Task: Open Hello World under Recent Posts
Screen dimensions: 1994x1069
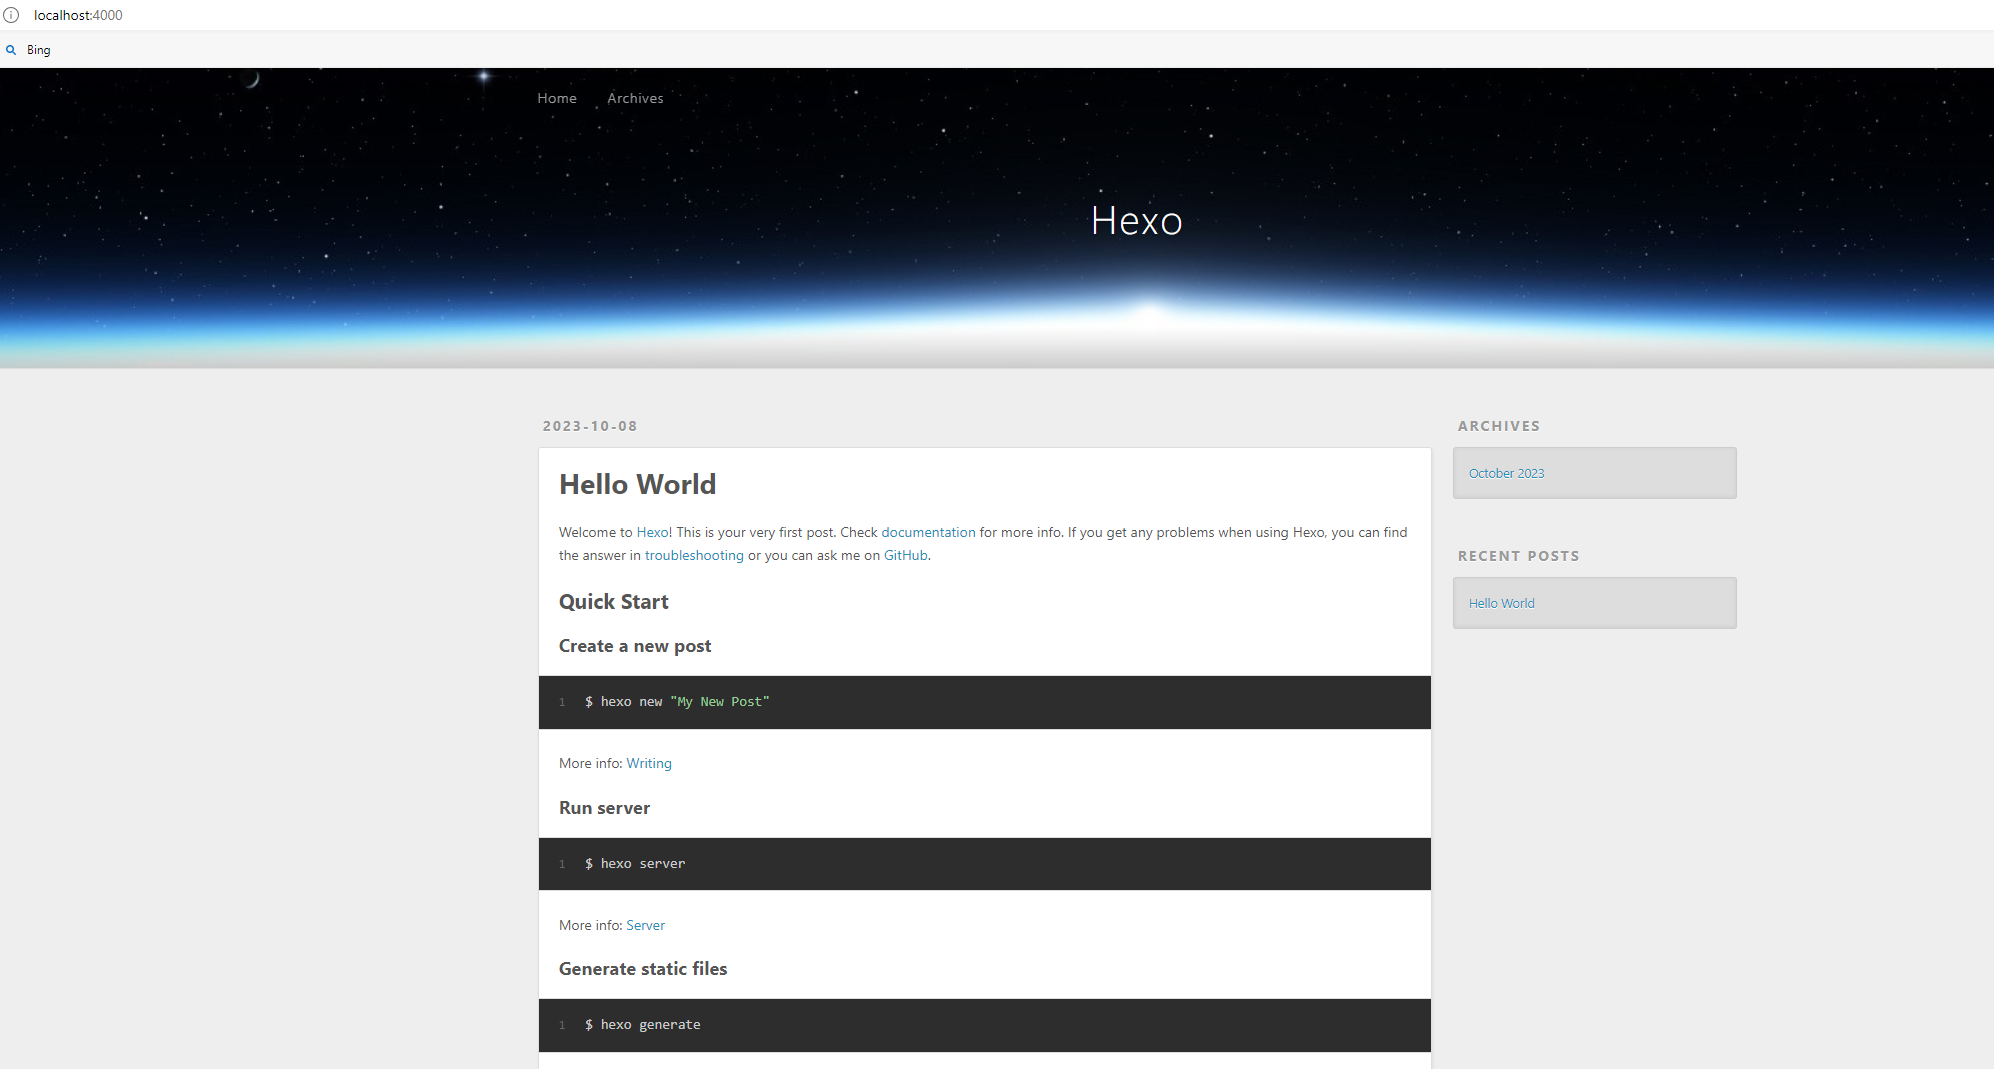Action: click(1501, 603)
